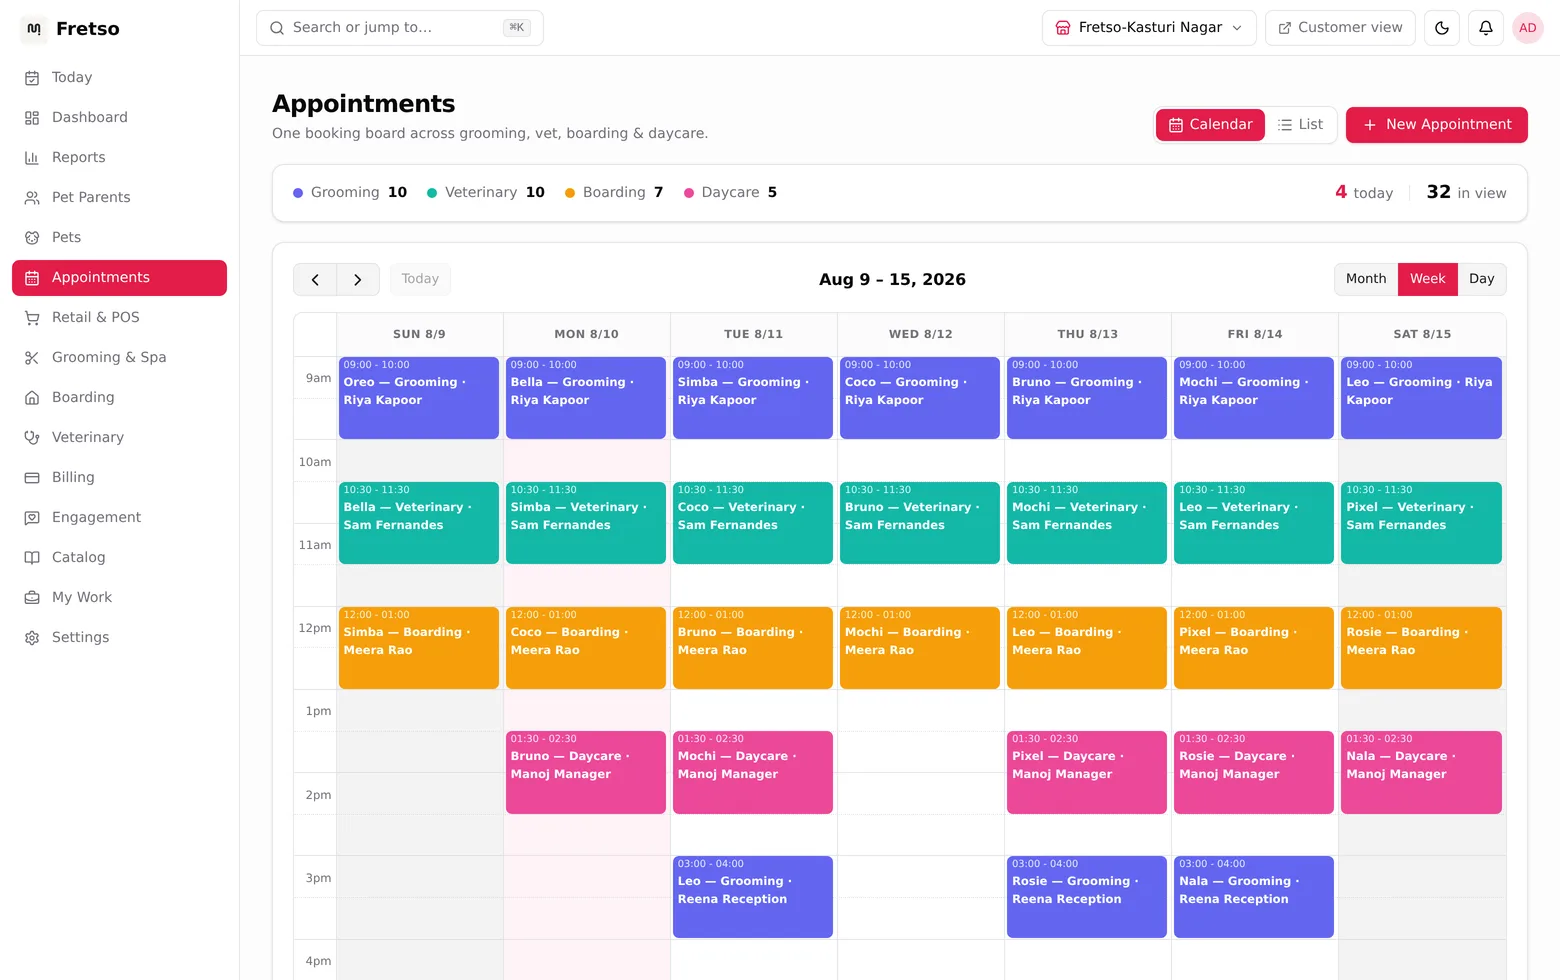
Task: Switch to List view
Action: [1300, 125]
